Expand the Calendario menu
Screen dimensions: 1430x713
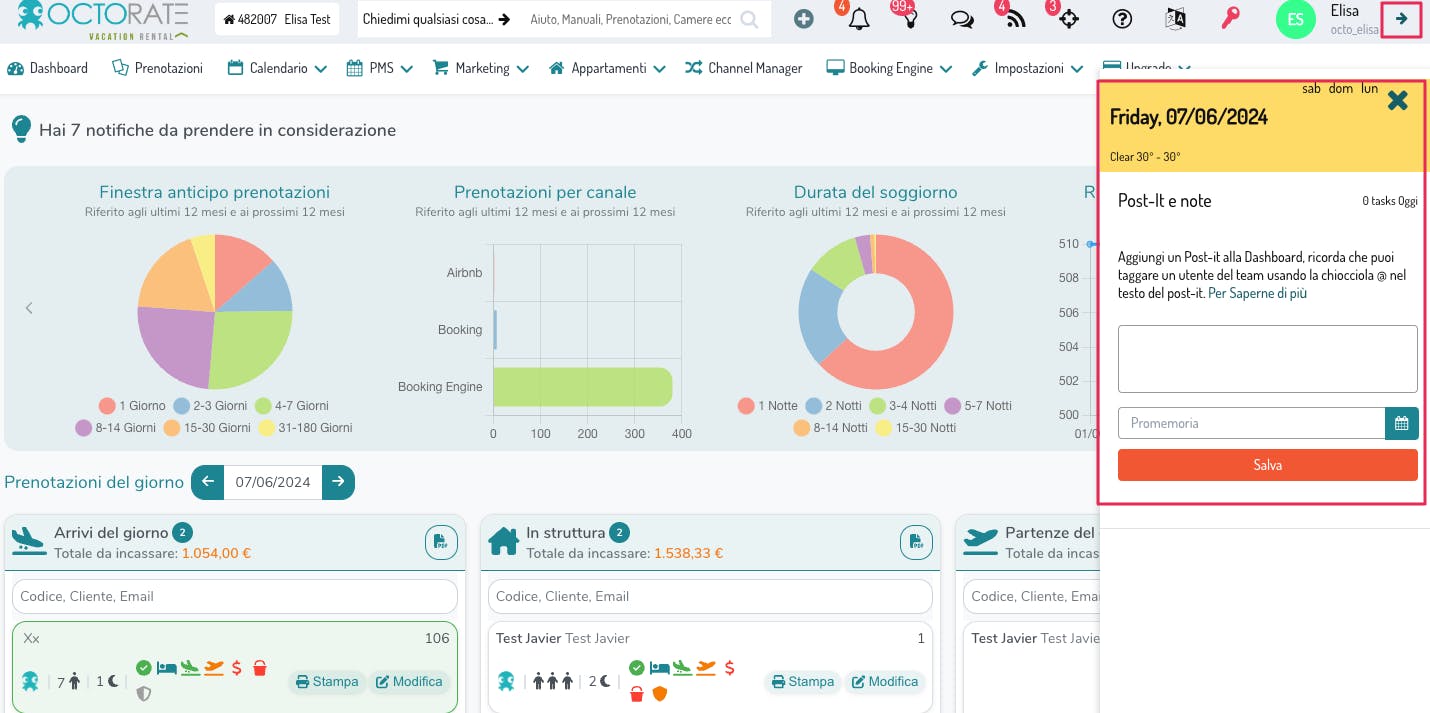pyautogui.click(x=277, y=68)
